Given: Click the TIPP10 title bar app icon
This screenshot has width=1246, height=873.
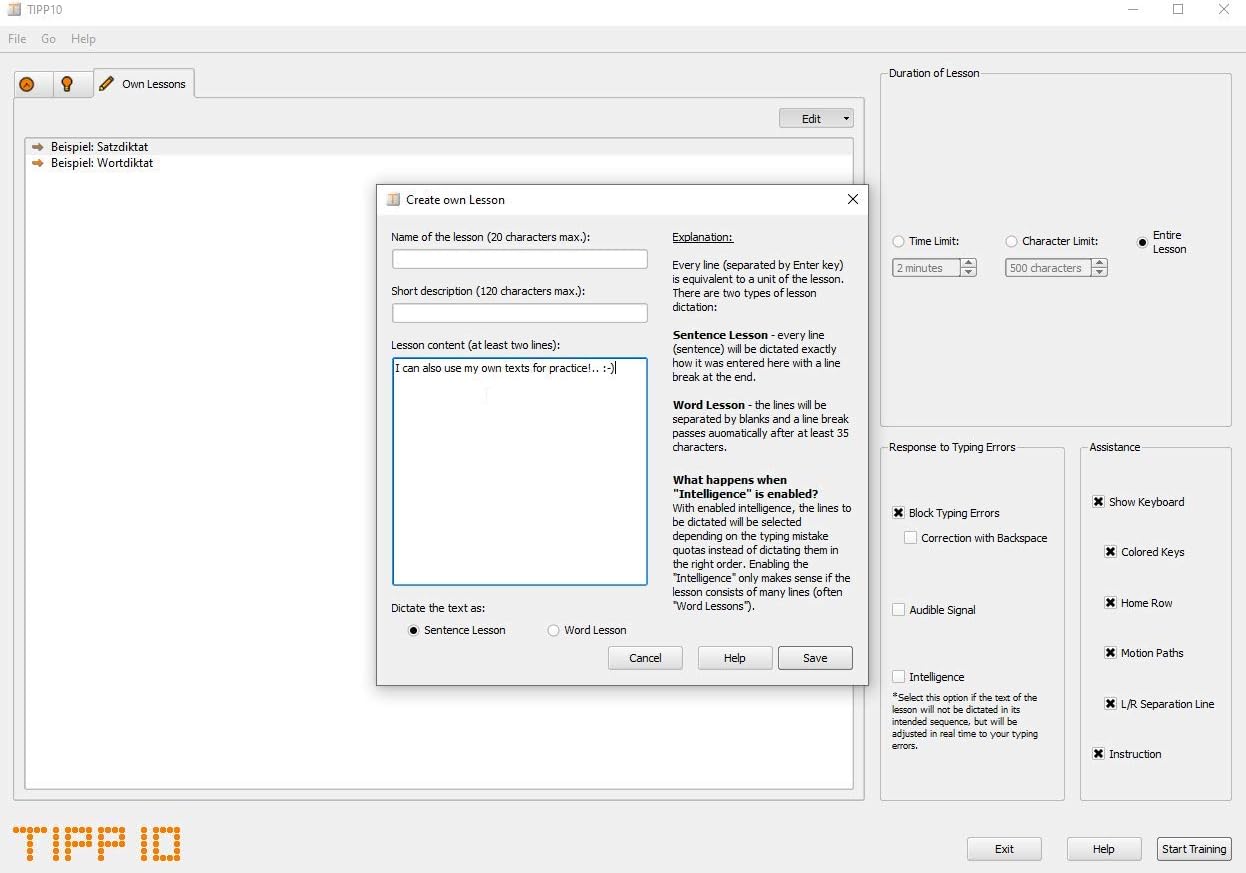Looking at the screenshot, I should 13,10.
